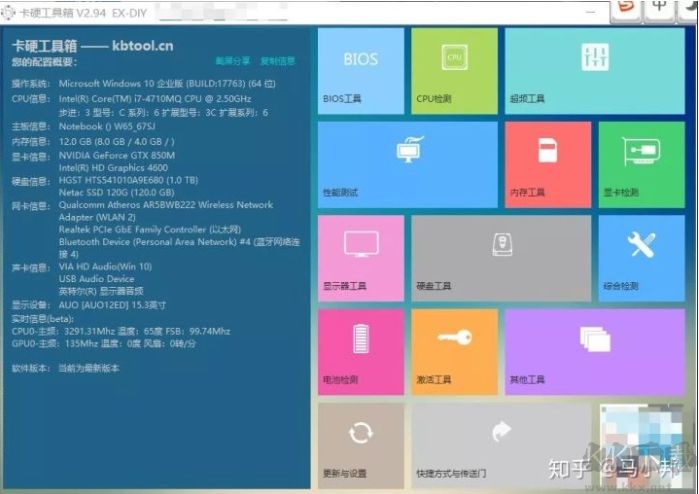Open the CPU检测 tile

[x=454, y=71]
